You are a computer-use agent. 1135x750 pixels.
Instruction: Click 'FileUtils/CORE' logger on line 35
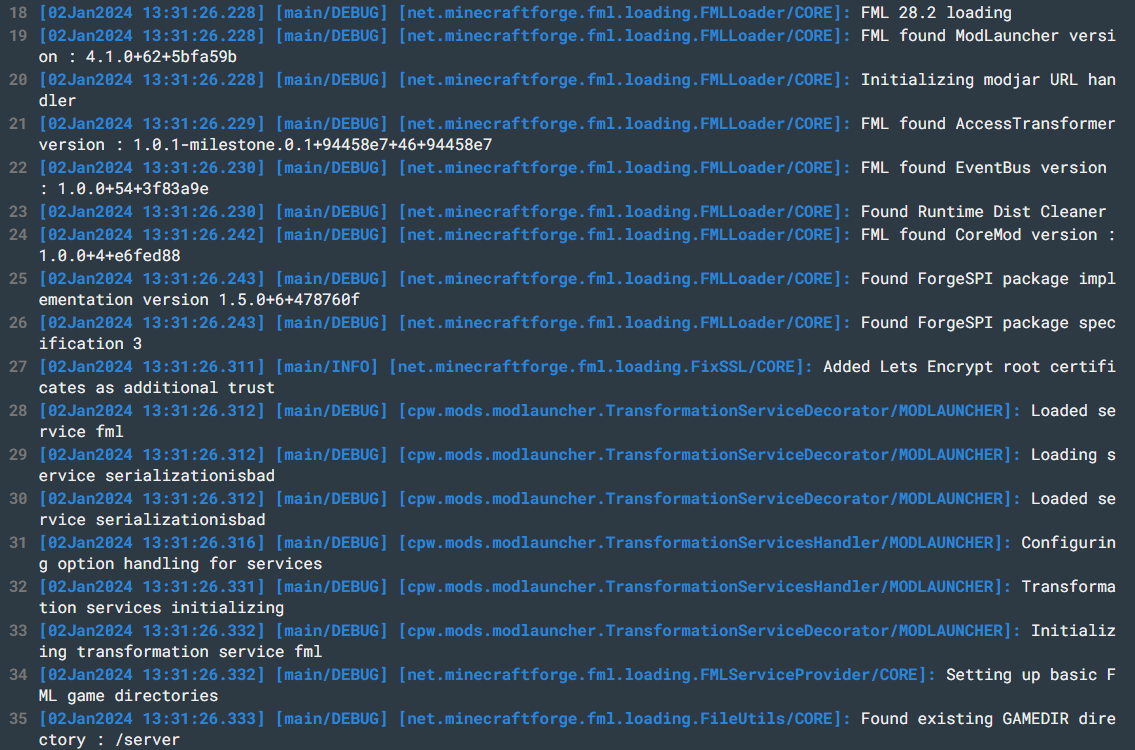coord(767,719)
